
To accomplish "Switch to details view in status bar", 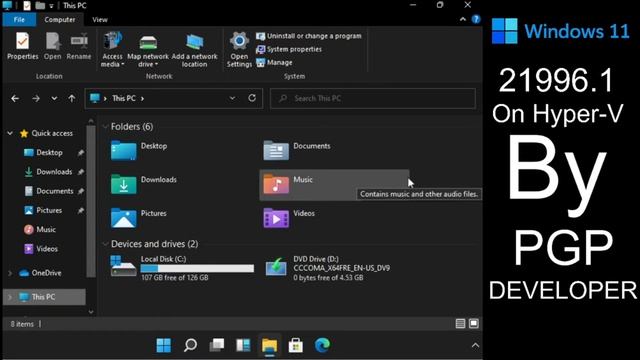I will [x=460, y=324].
